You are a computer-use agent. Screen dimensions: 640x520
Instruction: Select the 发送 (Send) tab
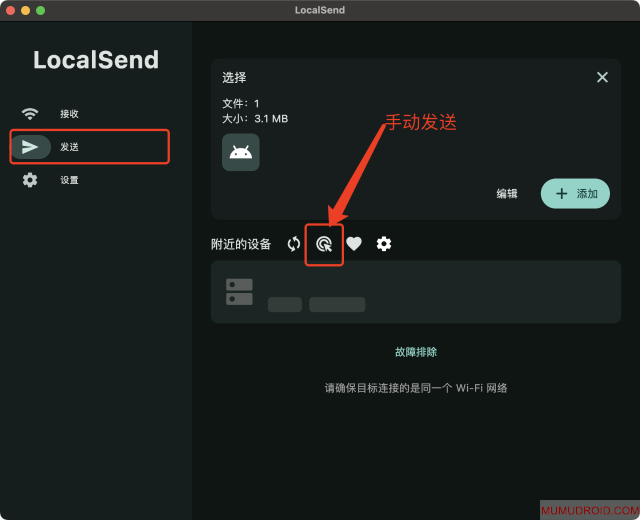tap(69, 147)
